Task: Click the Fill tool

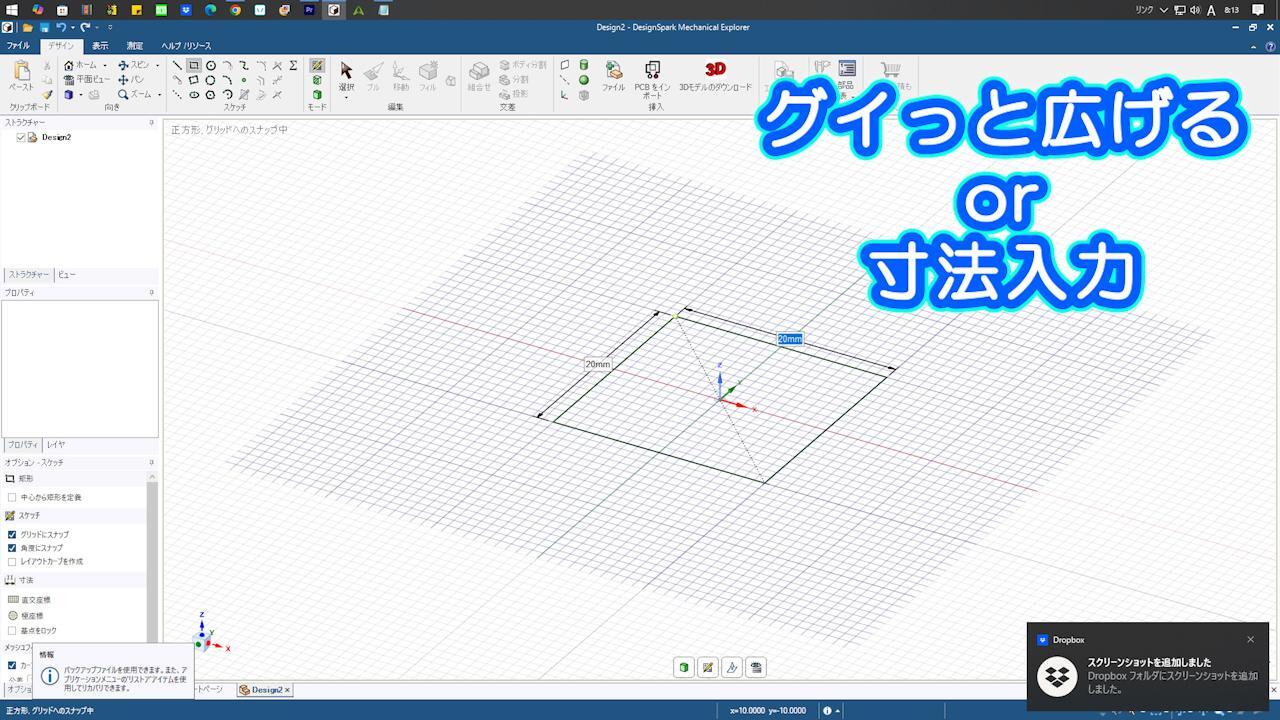Action: coord(428,77)
